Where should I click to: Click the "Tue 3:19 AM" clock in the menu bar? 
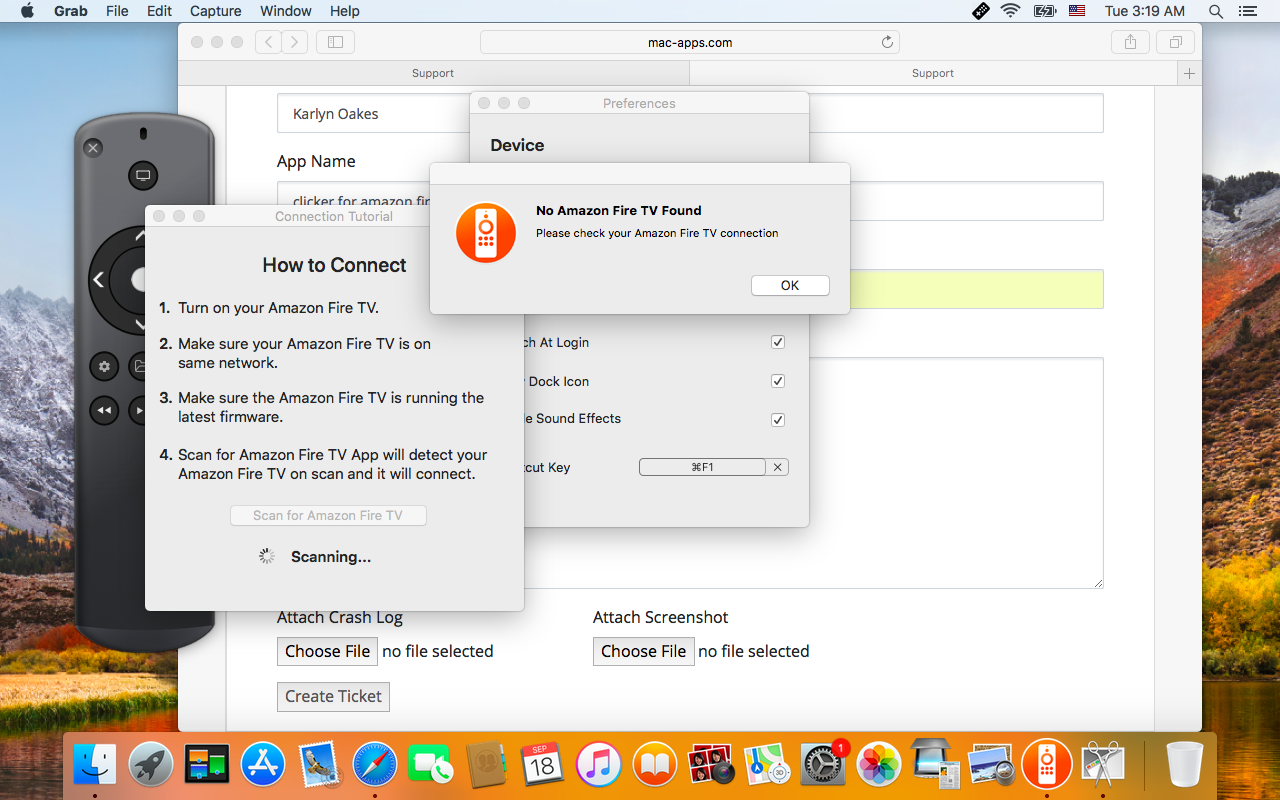coord(1145,11)
